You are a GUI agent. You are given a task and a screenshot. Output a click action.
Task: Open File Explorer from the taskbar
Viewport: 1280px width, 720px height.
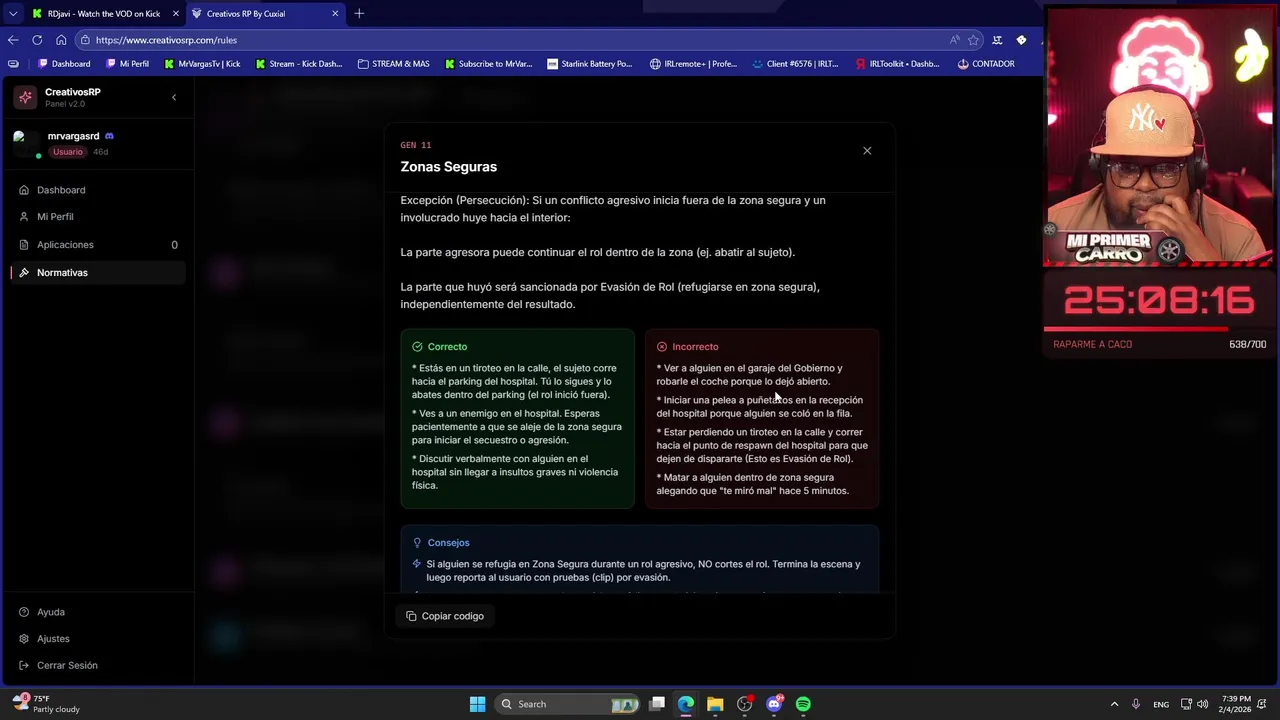coord(715,704)
